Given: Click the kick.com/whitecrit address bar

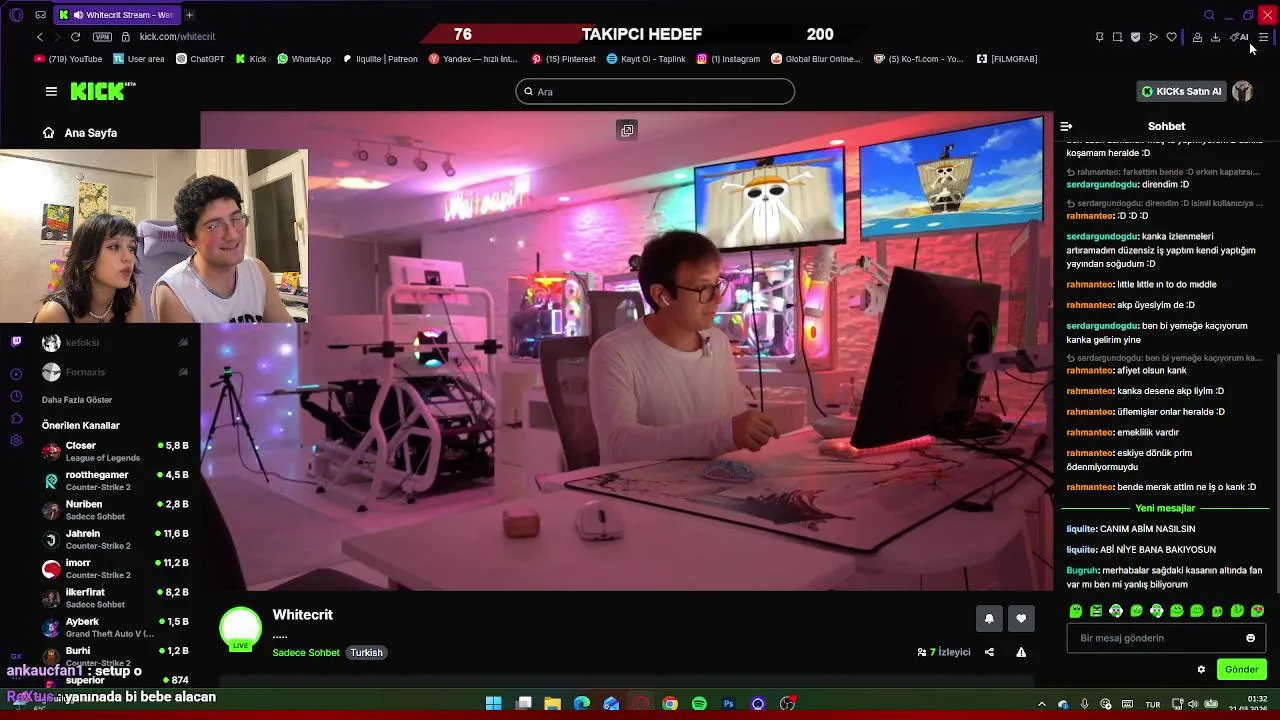Looking at the screenshot, I should point(177,36).
